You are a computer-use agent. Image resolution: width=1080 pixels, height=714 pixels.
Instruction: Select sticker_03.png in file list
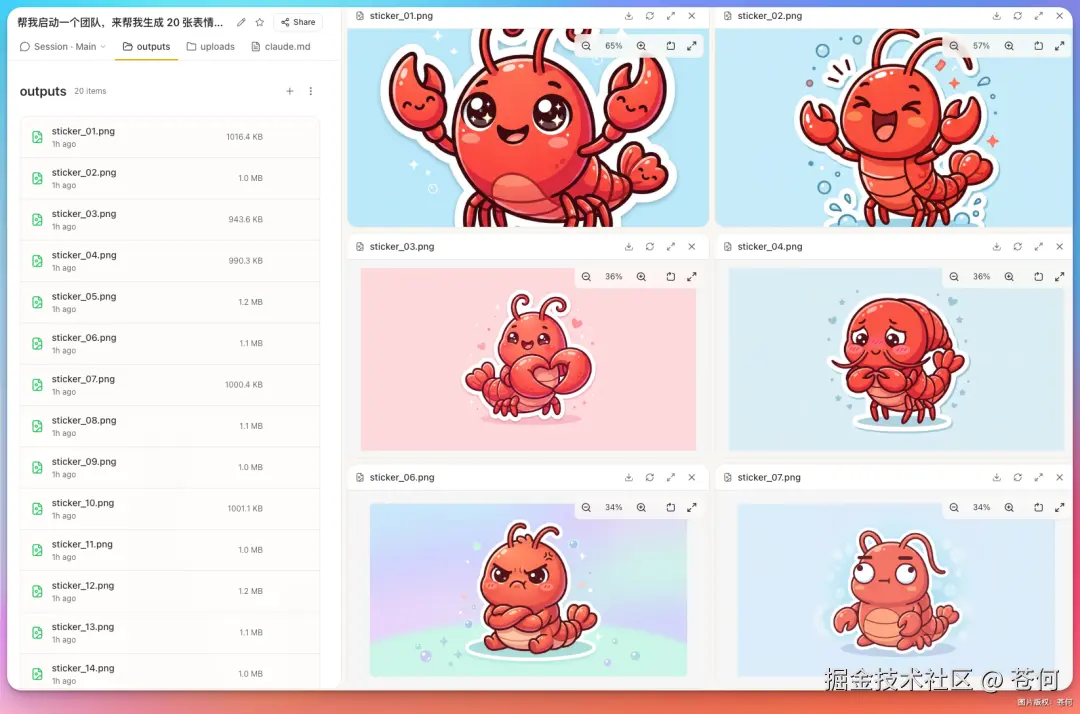point(169,220)
